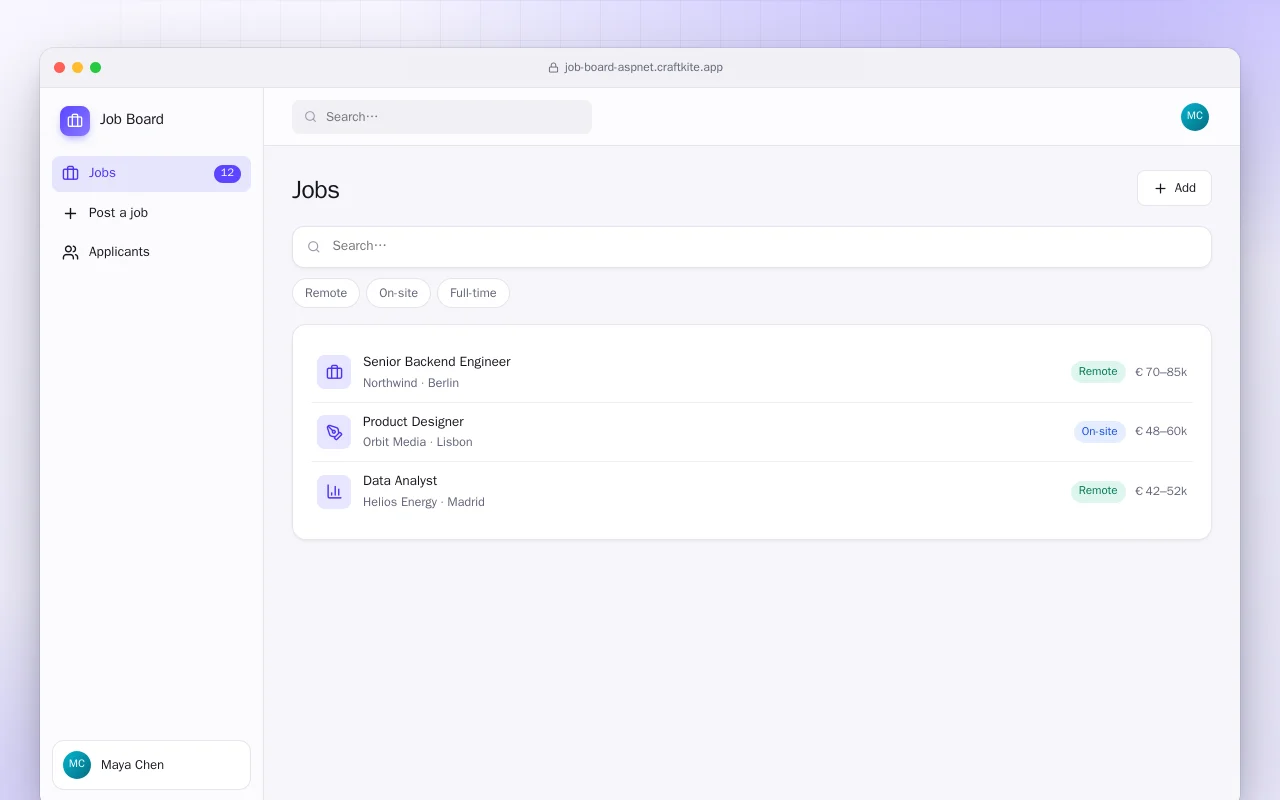The image size is (1280, 800).
Task: Open the MC avatar in top bar
Action: 1195,117
